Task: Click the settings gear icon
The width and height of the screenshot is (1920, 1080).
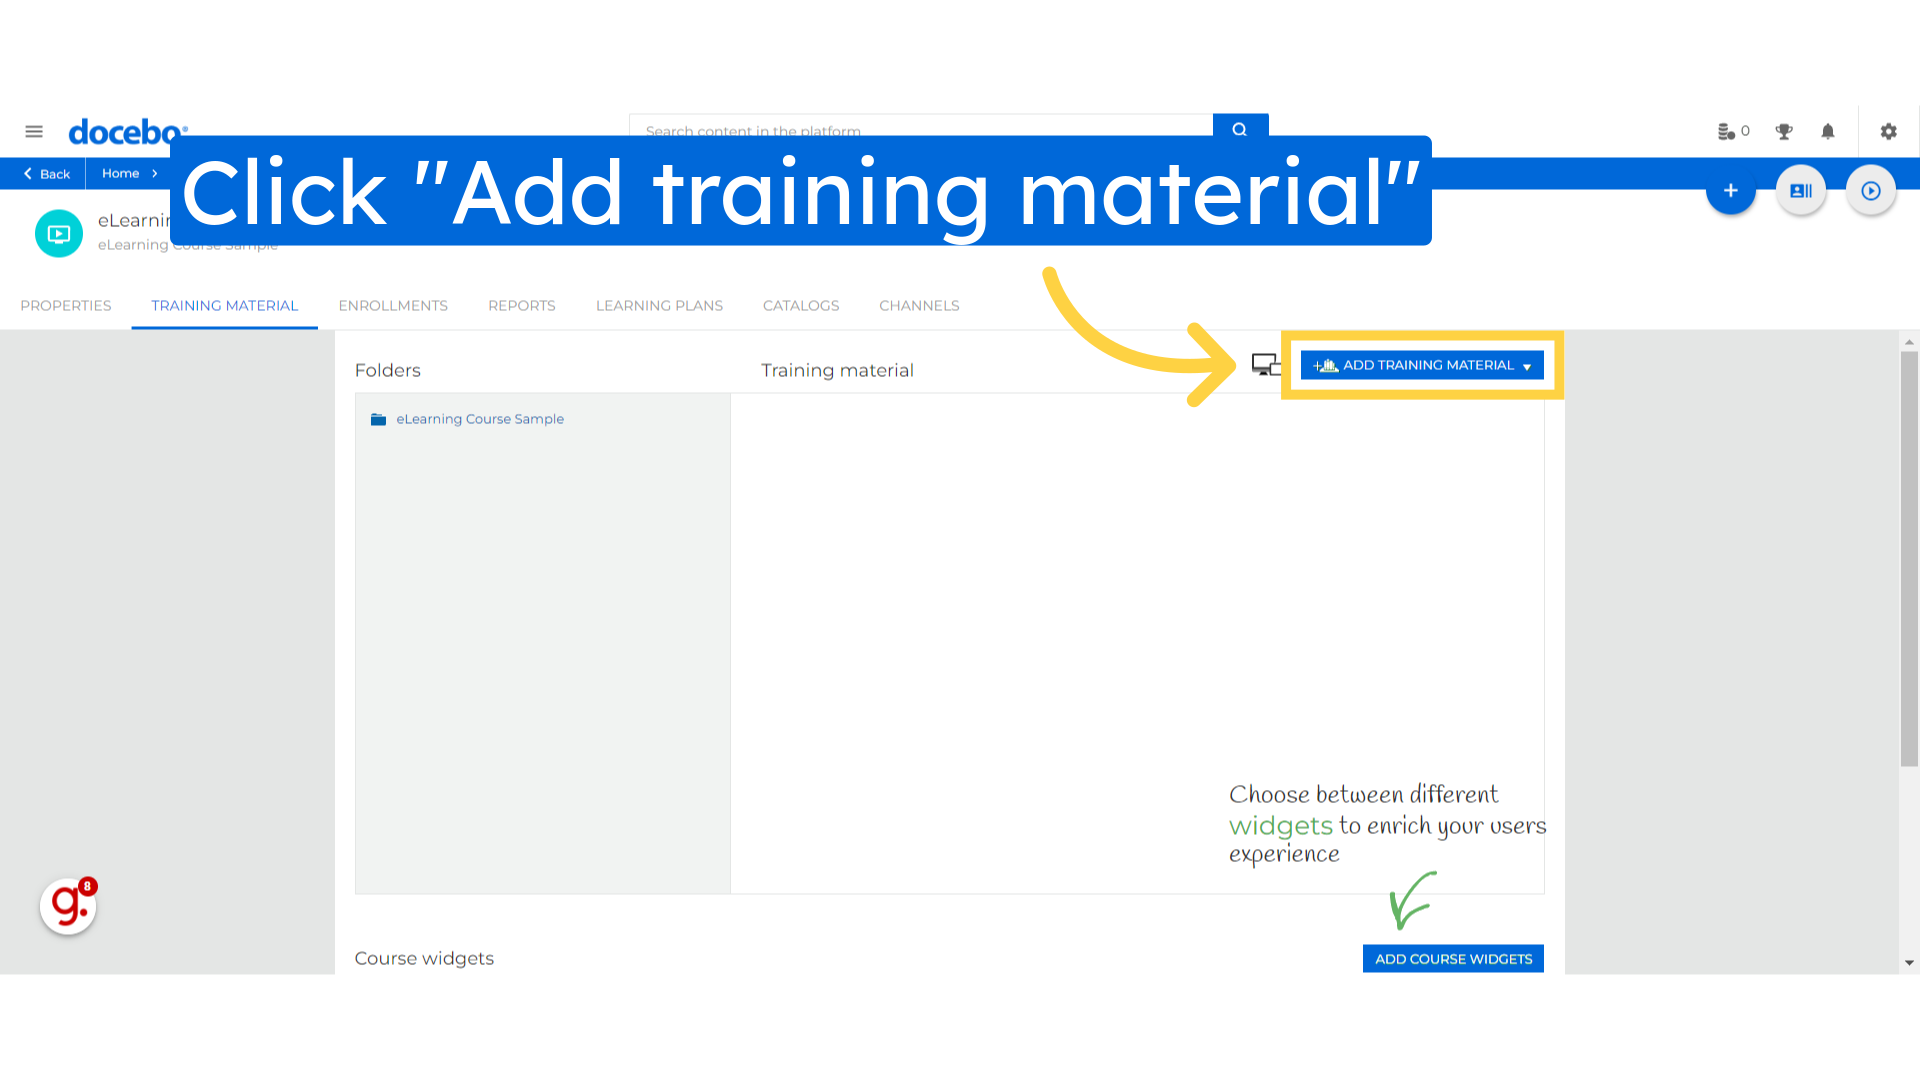Action: coord(1888,132)
